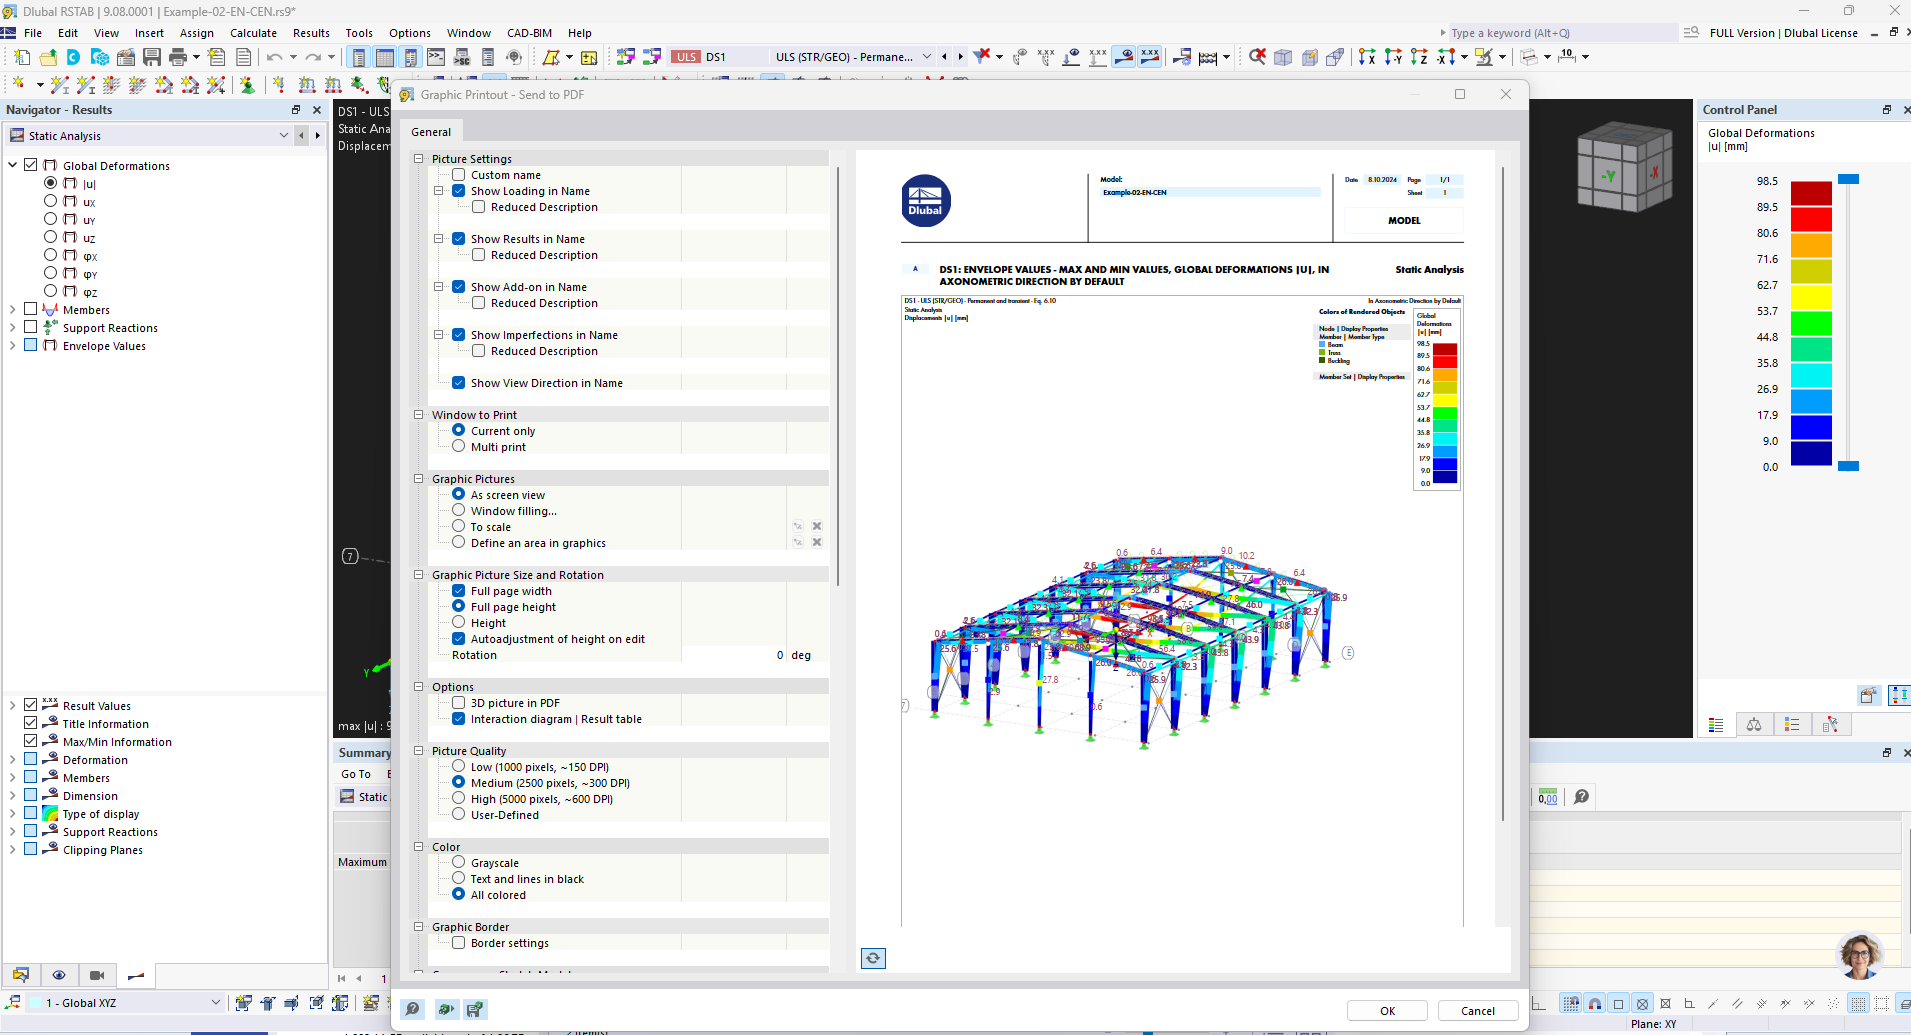
Task: Click the view in X direction icon
Action: (x=1367, y=57)
